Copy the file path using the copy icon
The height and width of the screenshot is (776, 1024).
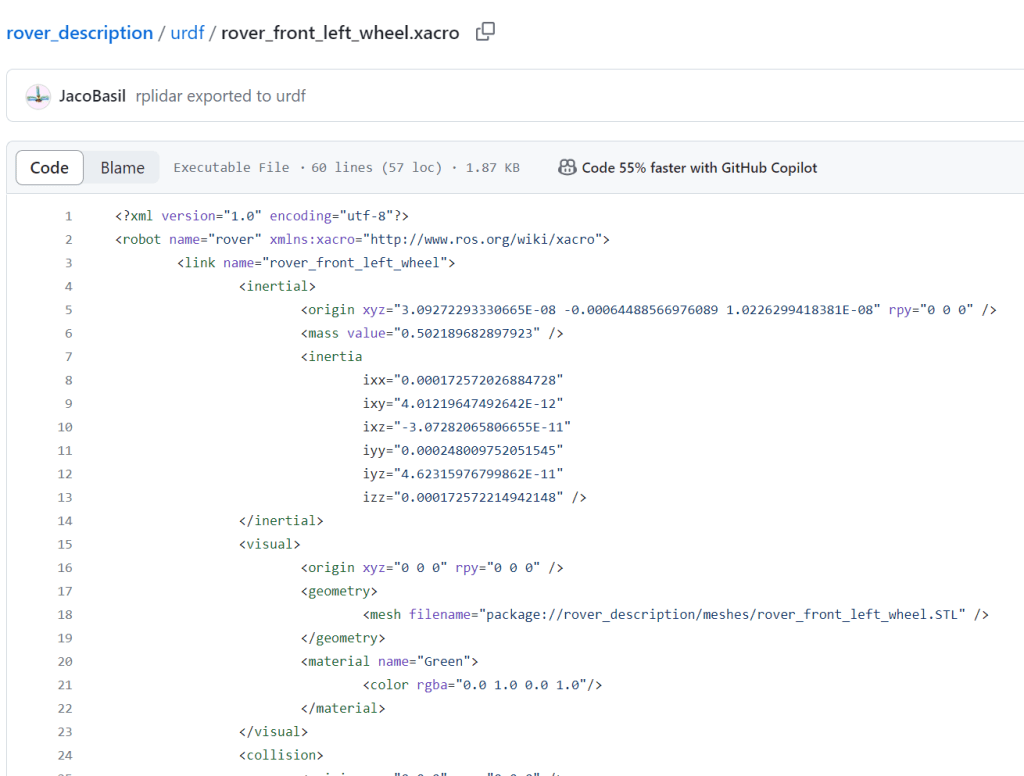(x=485, y=32)
